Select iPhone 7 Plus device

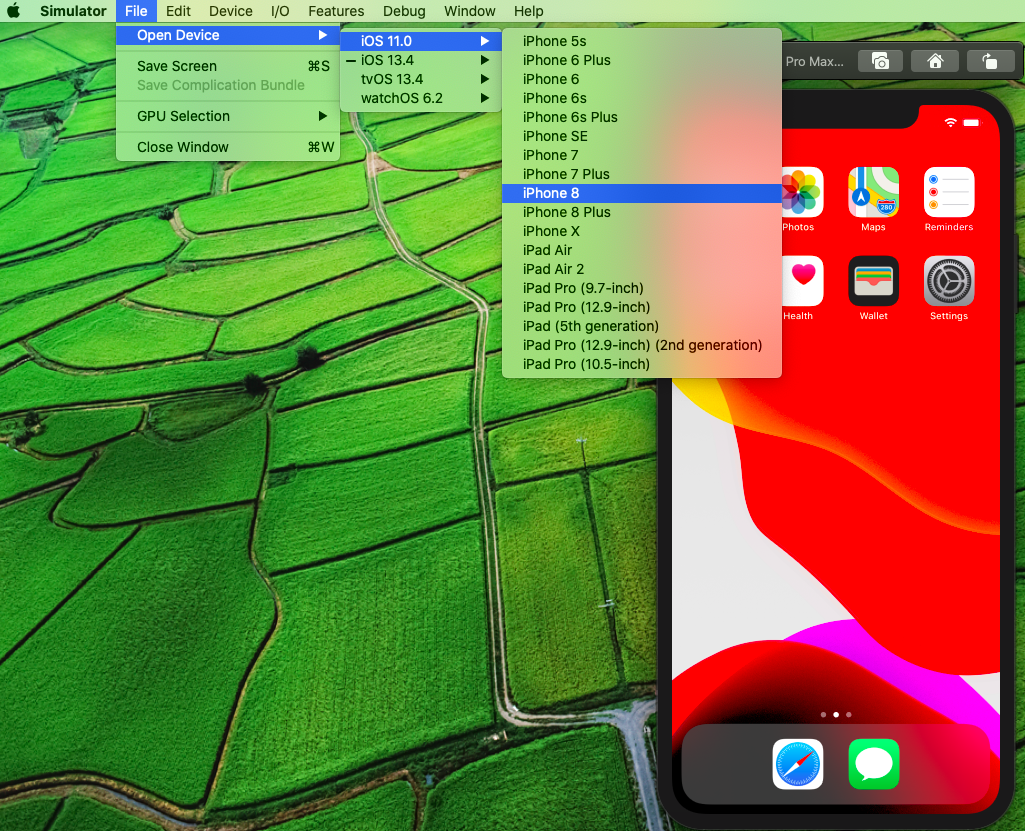click(641, 174)
